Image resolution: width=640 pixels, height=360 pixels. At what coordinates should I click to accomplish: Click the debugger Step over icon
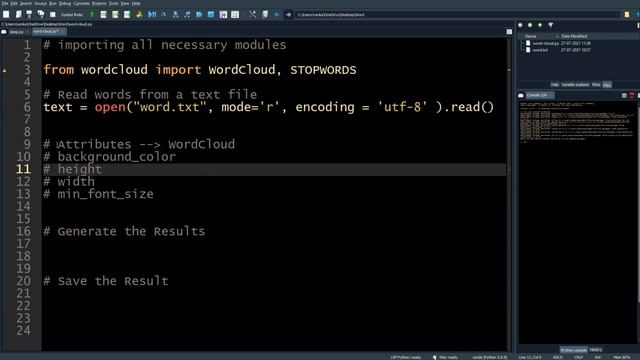tap(164, 14)
